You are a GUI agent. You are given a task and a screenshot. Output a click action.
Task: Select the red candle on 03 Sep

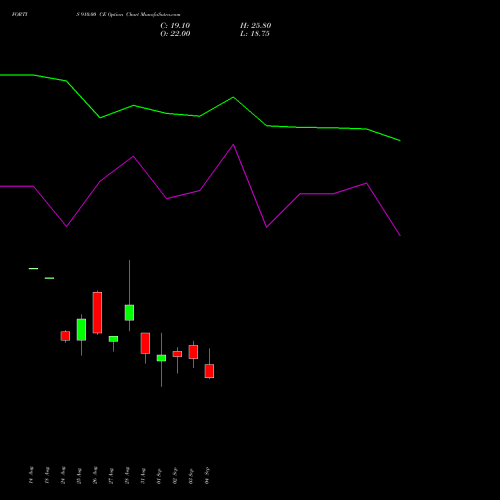click(x=193, y=352)
